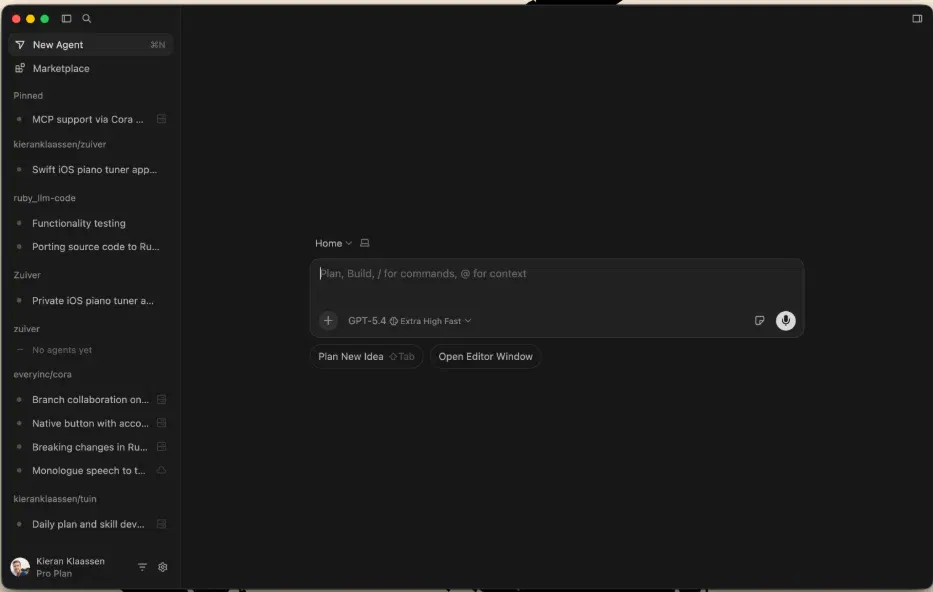This screenshot has height=592, width=933.
Task: Click the cloud icon beside Monologue speech agent
Action: 161,471
